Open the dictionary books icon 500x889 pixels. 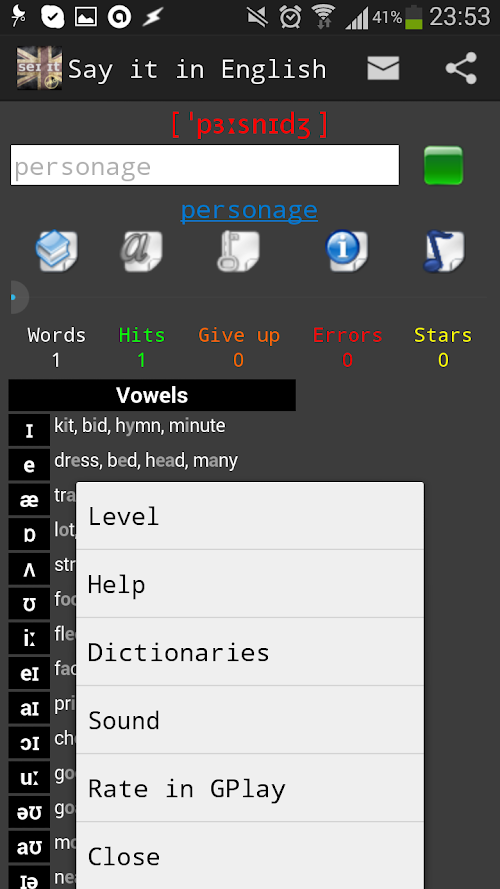tap(56, 251)
